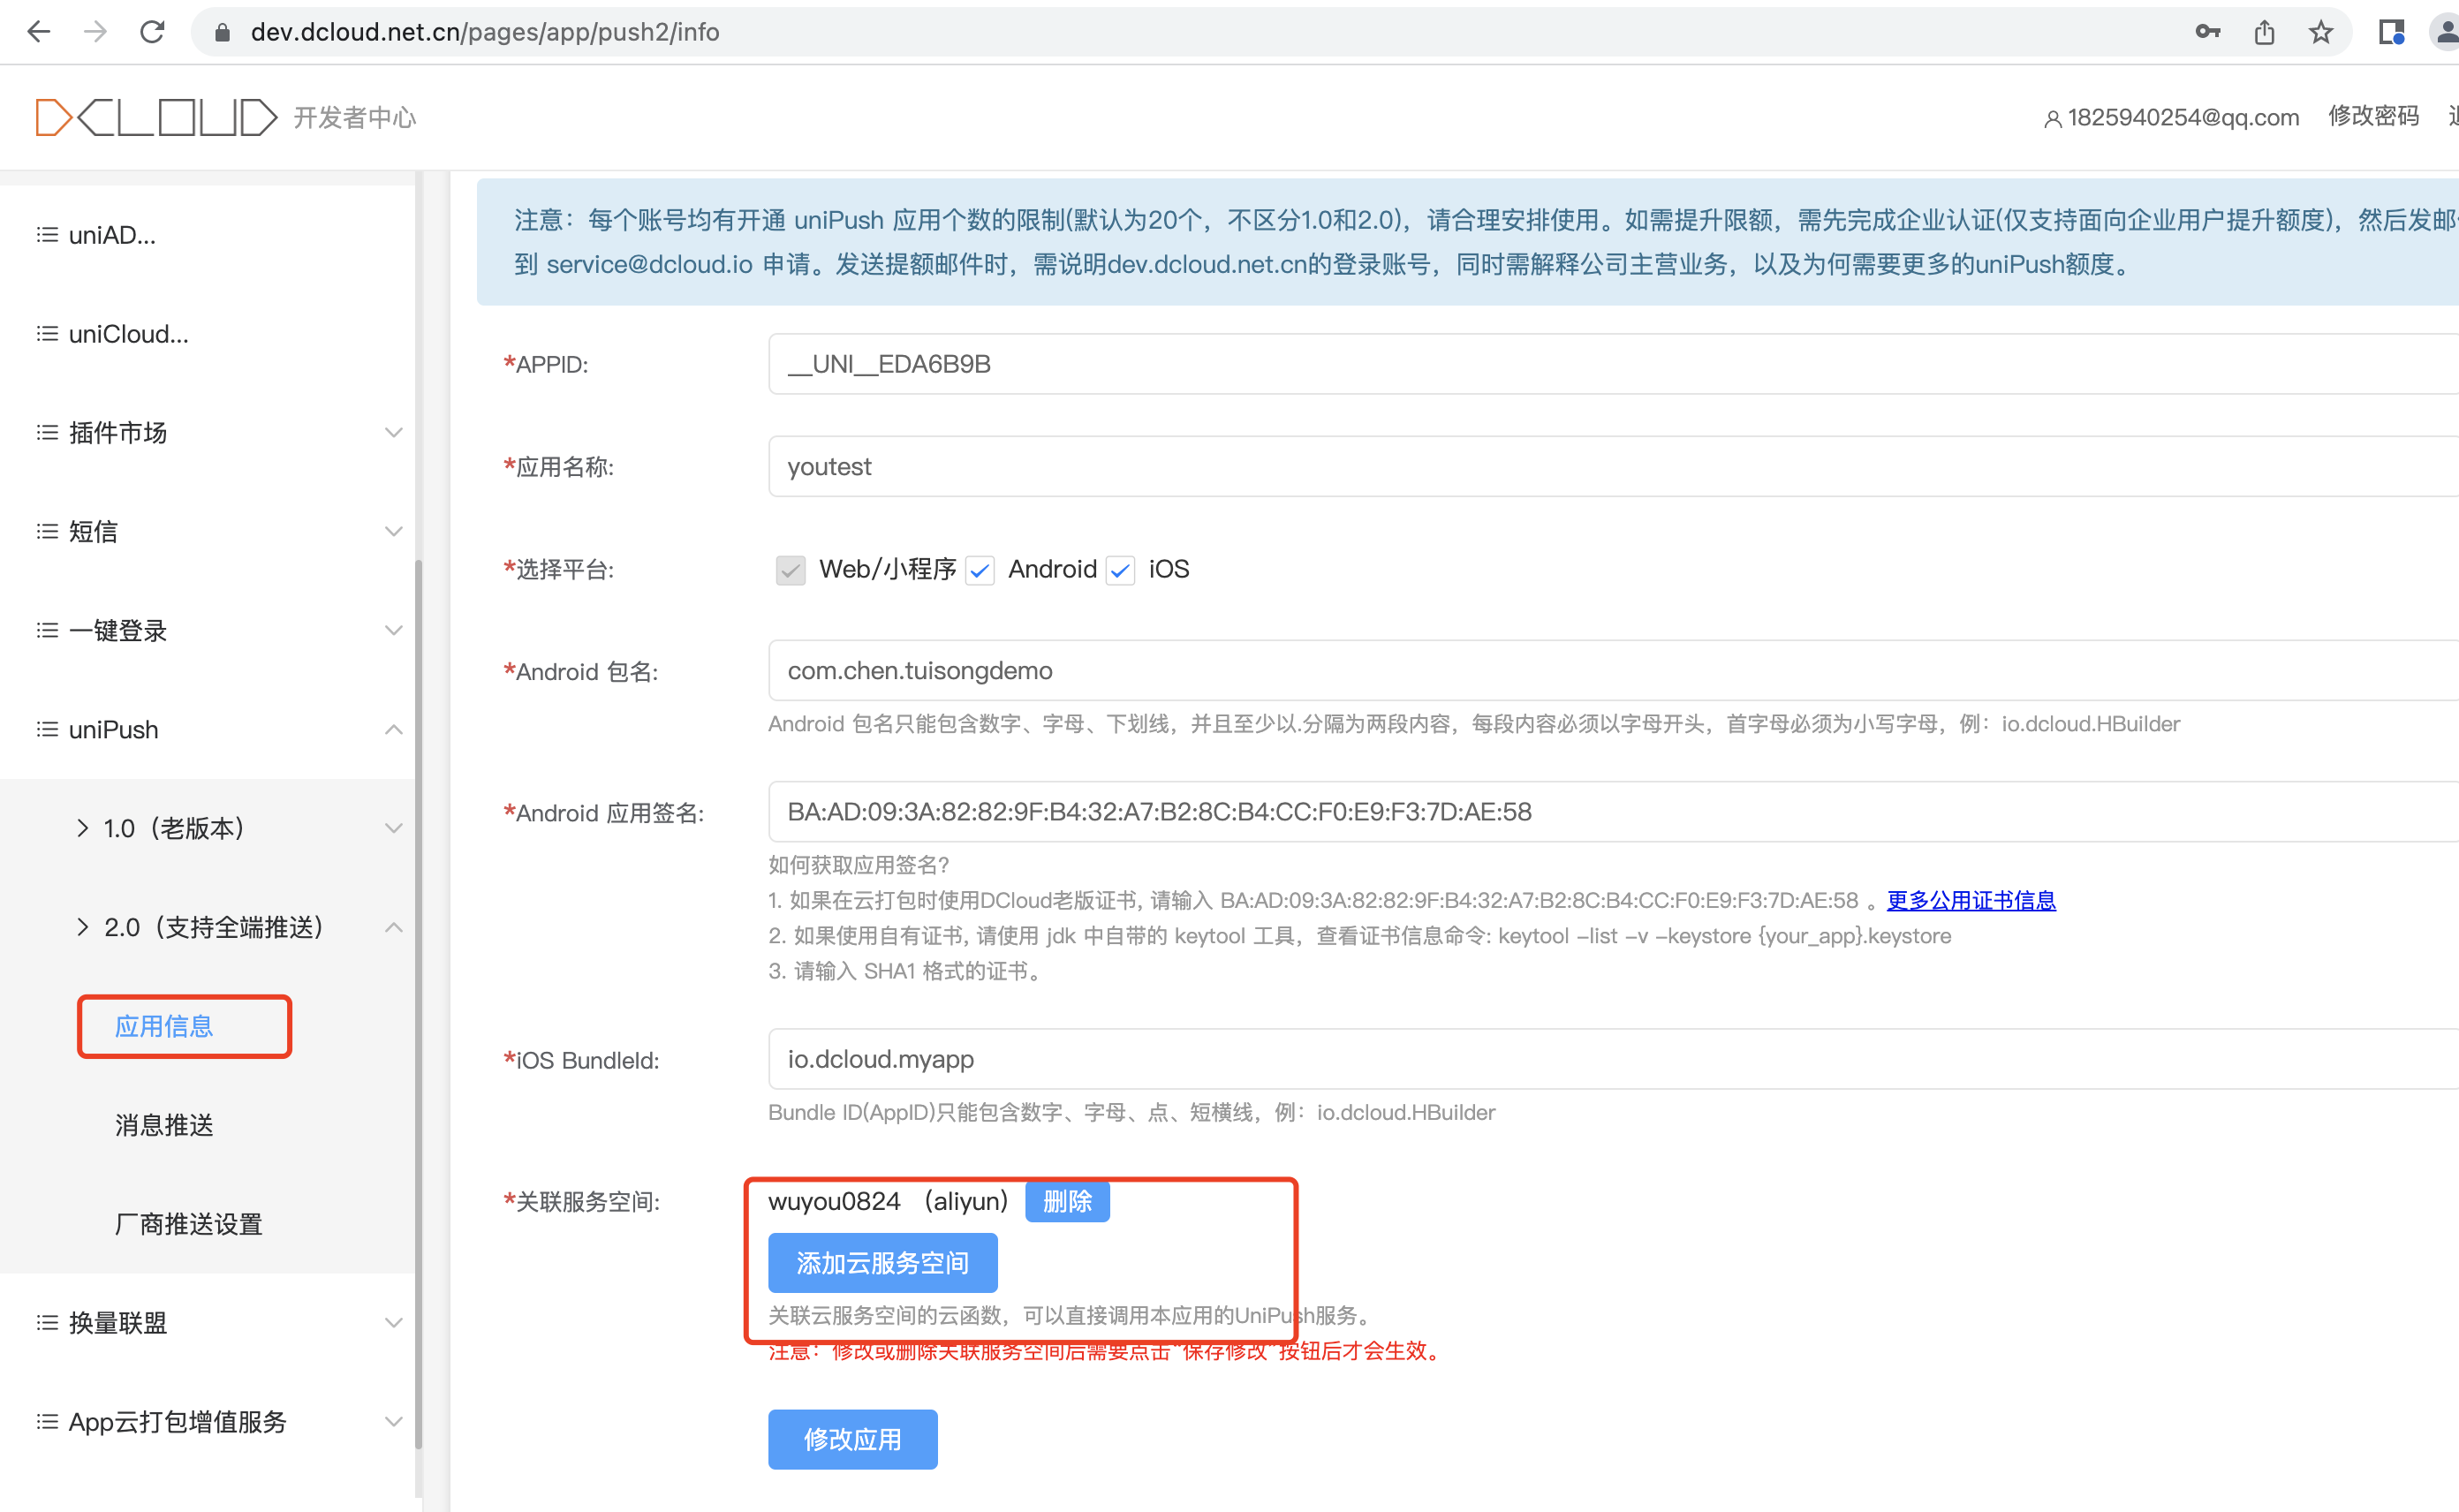Click the browser forward arrow
The height and width of the screenshot is (1512, 2459).
tap(95, 32)
